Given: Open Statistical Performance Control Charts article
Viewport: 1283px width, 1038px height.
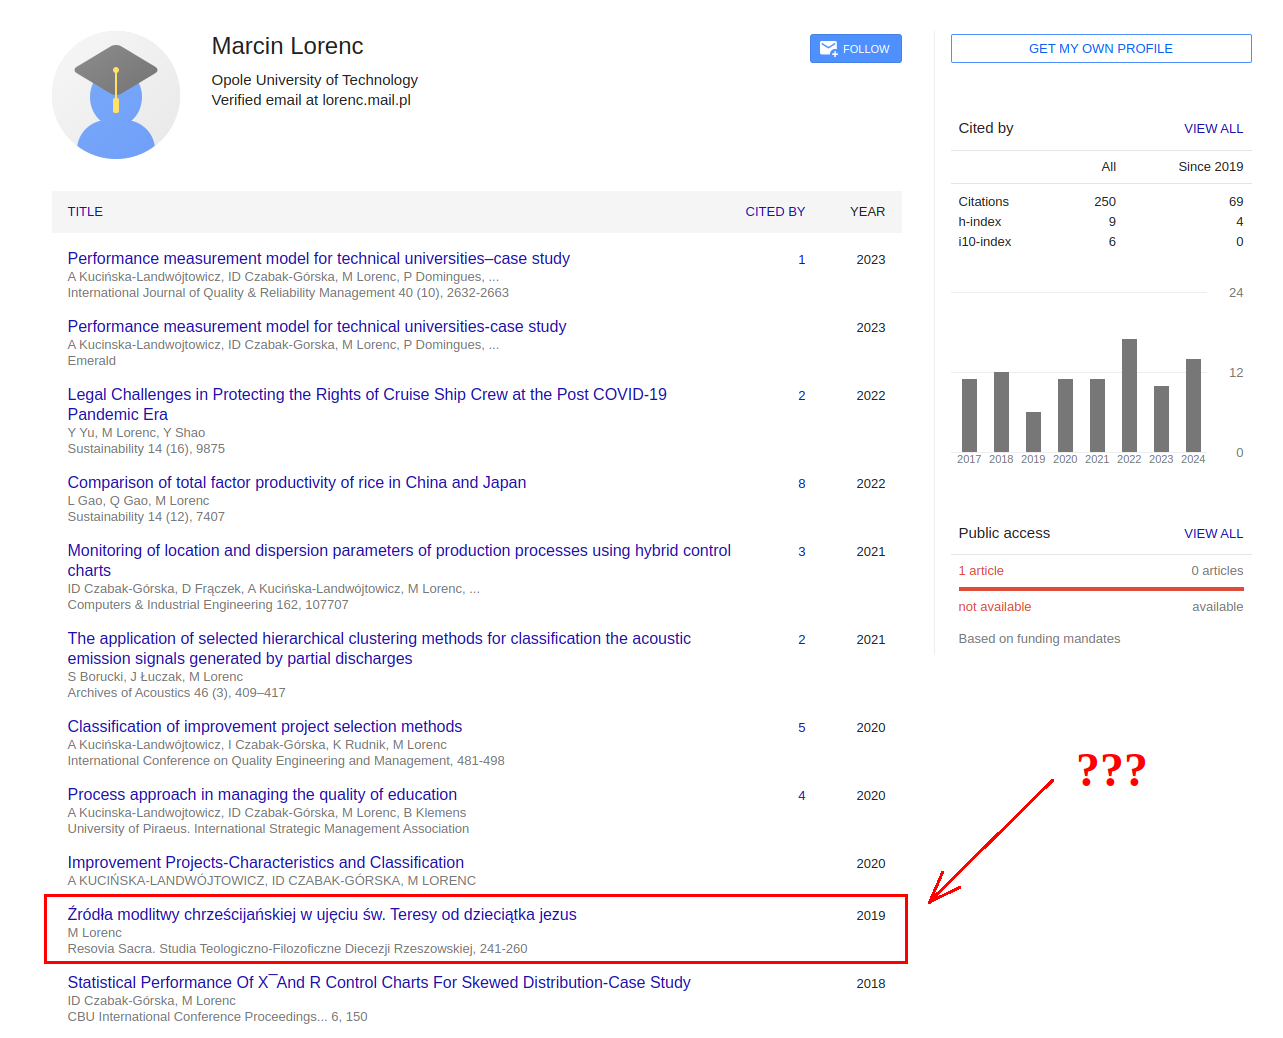Looking at the screenshot, I should click(x=378, y=983).
